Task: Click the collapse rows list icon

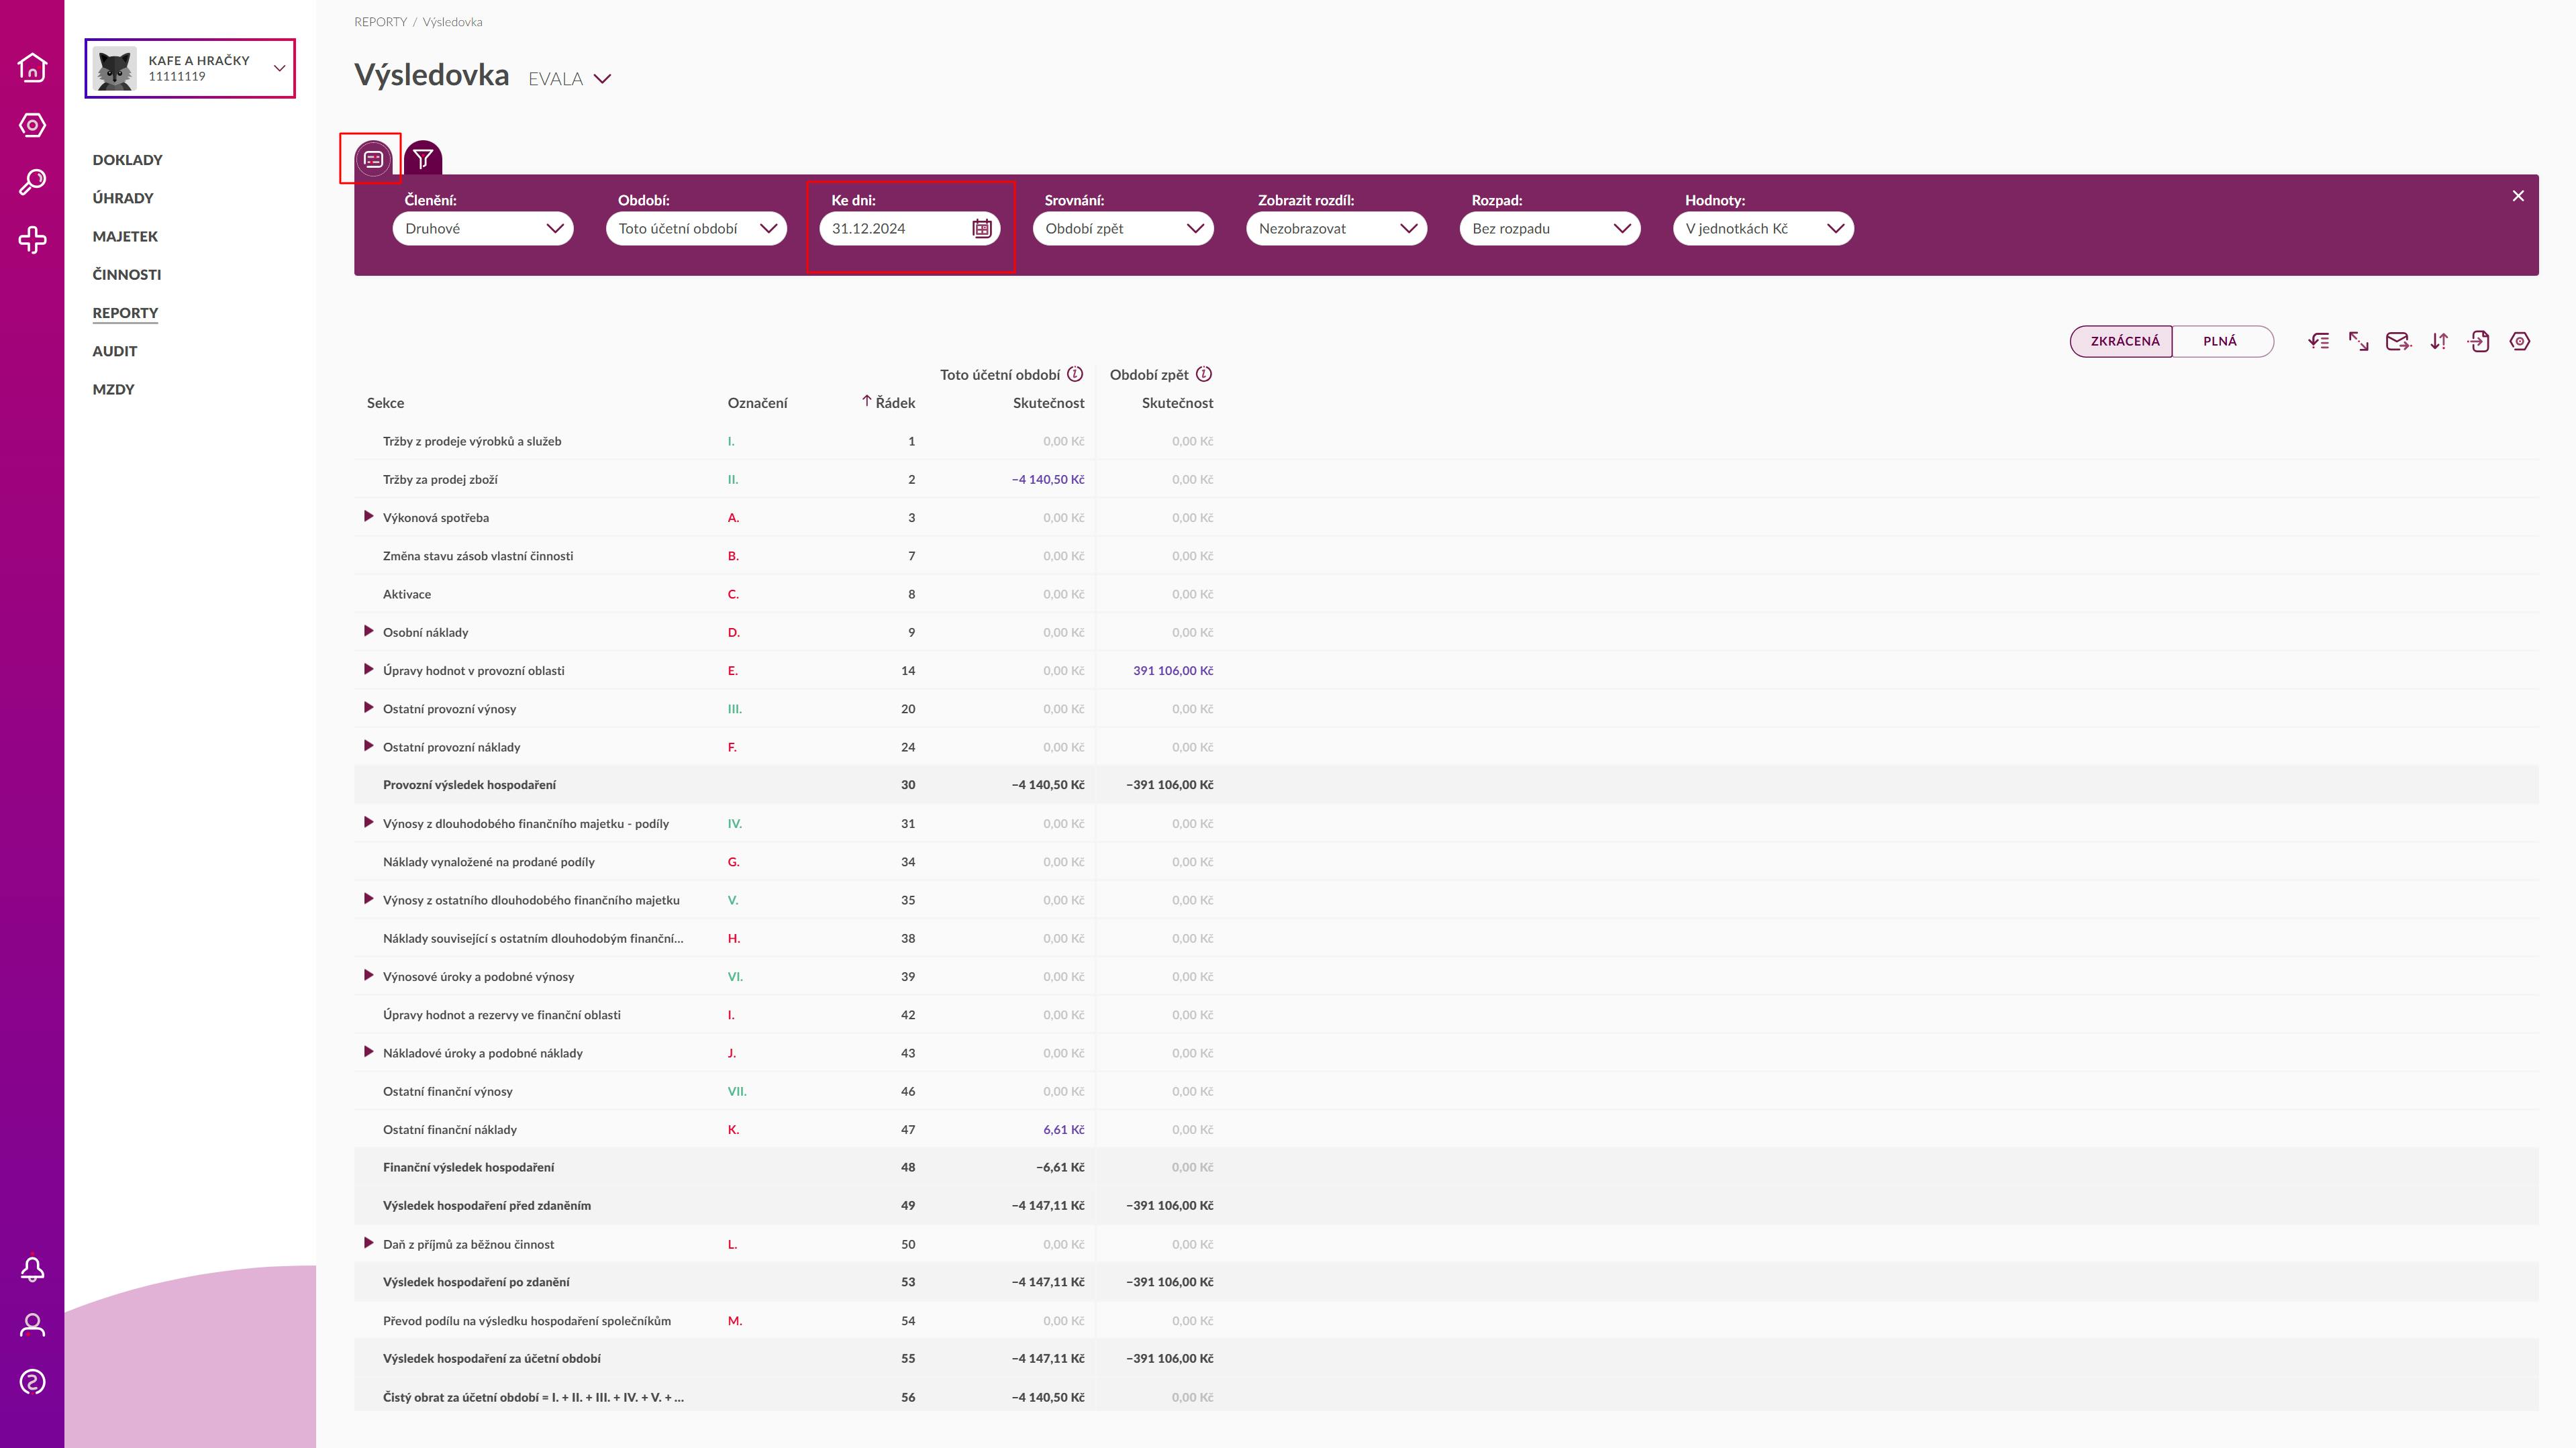Action: coord(2318,341)
